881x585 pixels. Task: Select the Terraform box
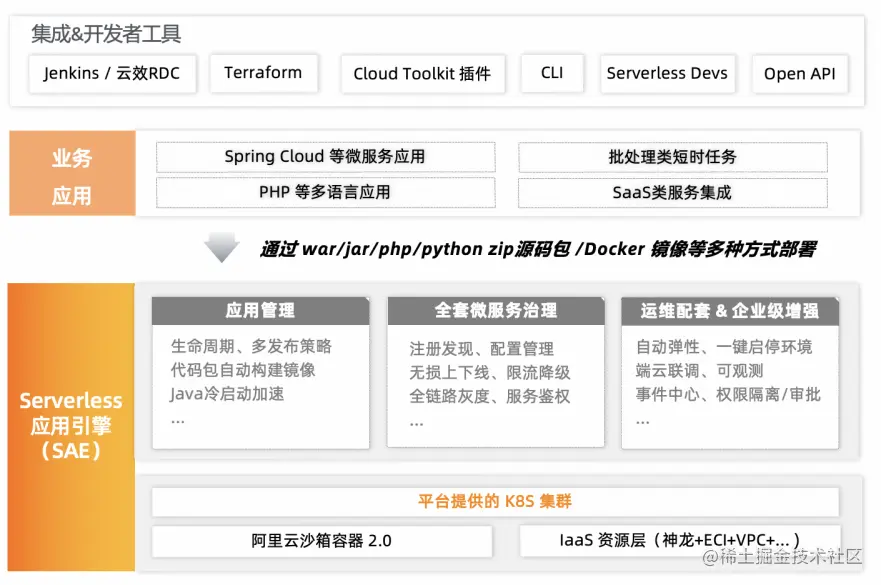pyautogui.click(x=264, y=73)
